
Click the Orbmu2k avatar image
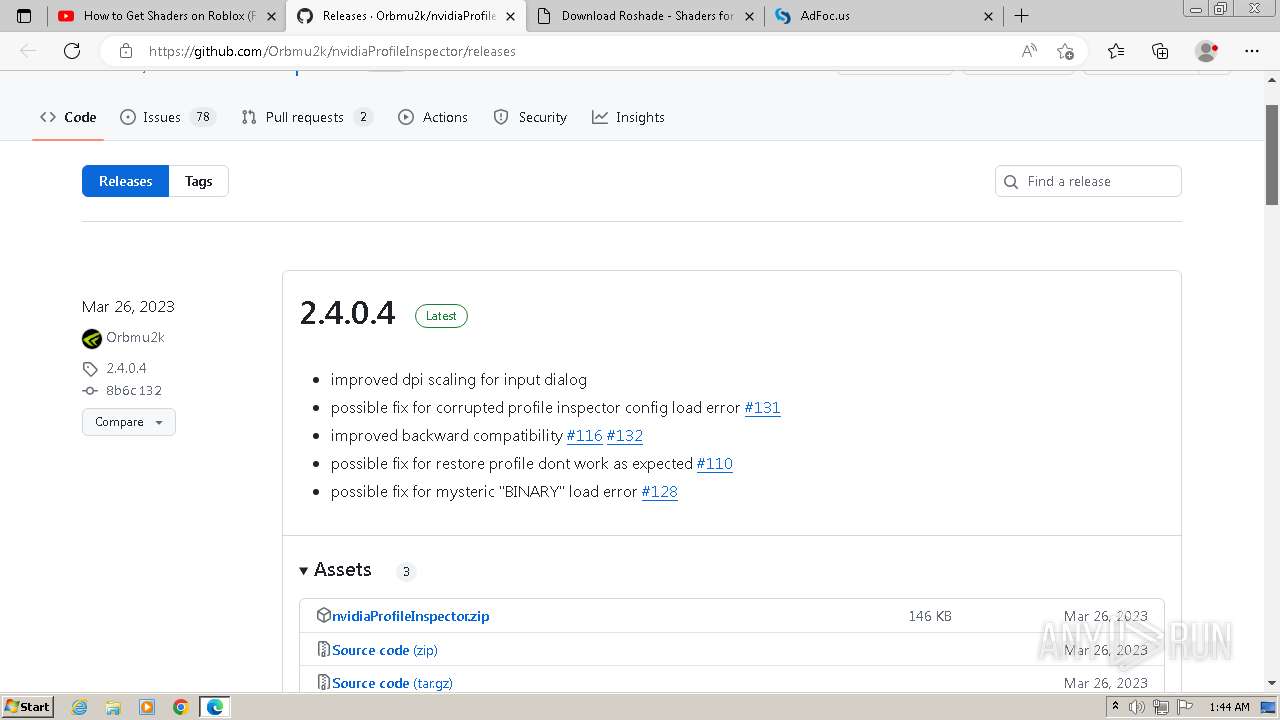[x=92, y=339]
